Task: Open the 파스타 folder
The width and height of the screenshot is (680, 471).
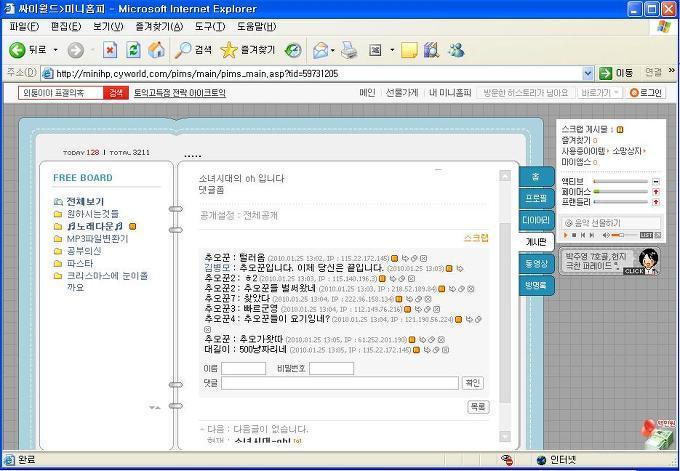Action: click(x=74, y=263)
